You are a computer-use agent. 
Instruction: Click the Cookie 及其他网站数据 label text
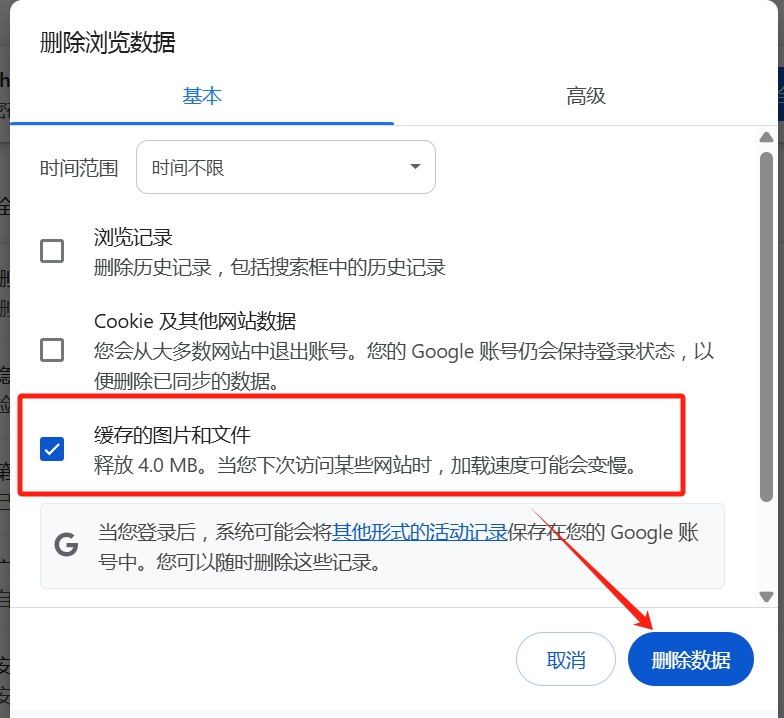tap(195, 321)
